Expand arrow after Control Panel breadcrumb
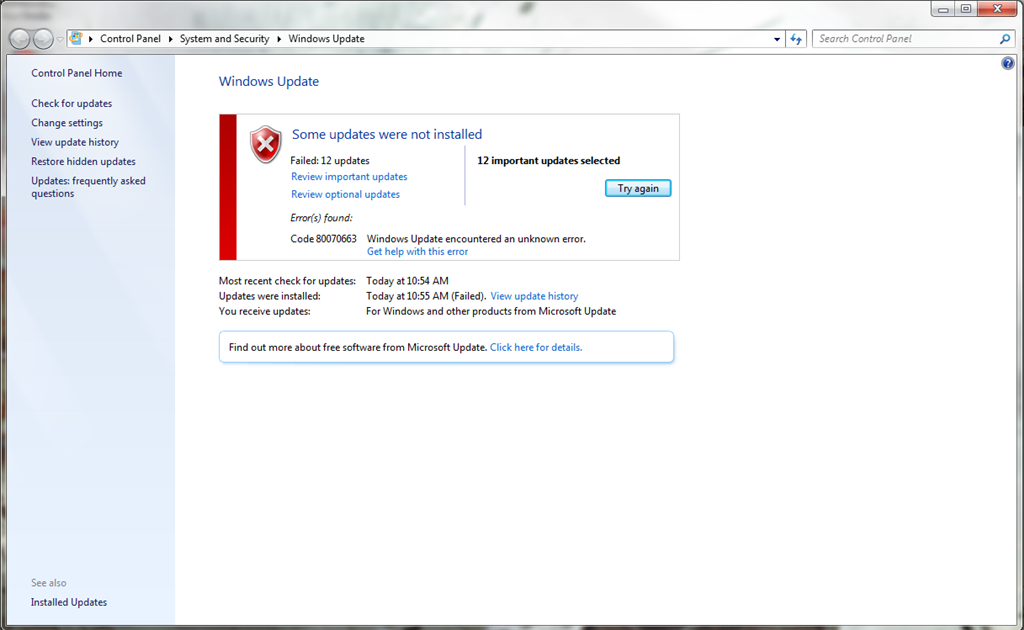Viewport: 1024px width, 630px height. (x=170, y=39)
